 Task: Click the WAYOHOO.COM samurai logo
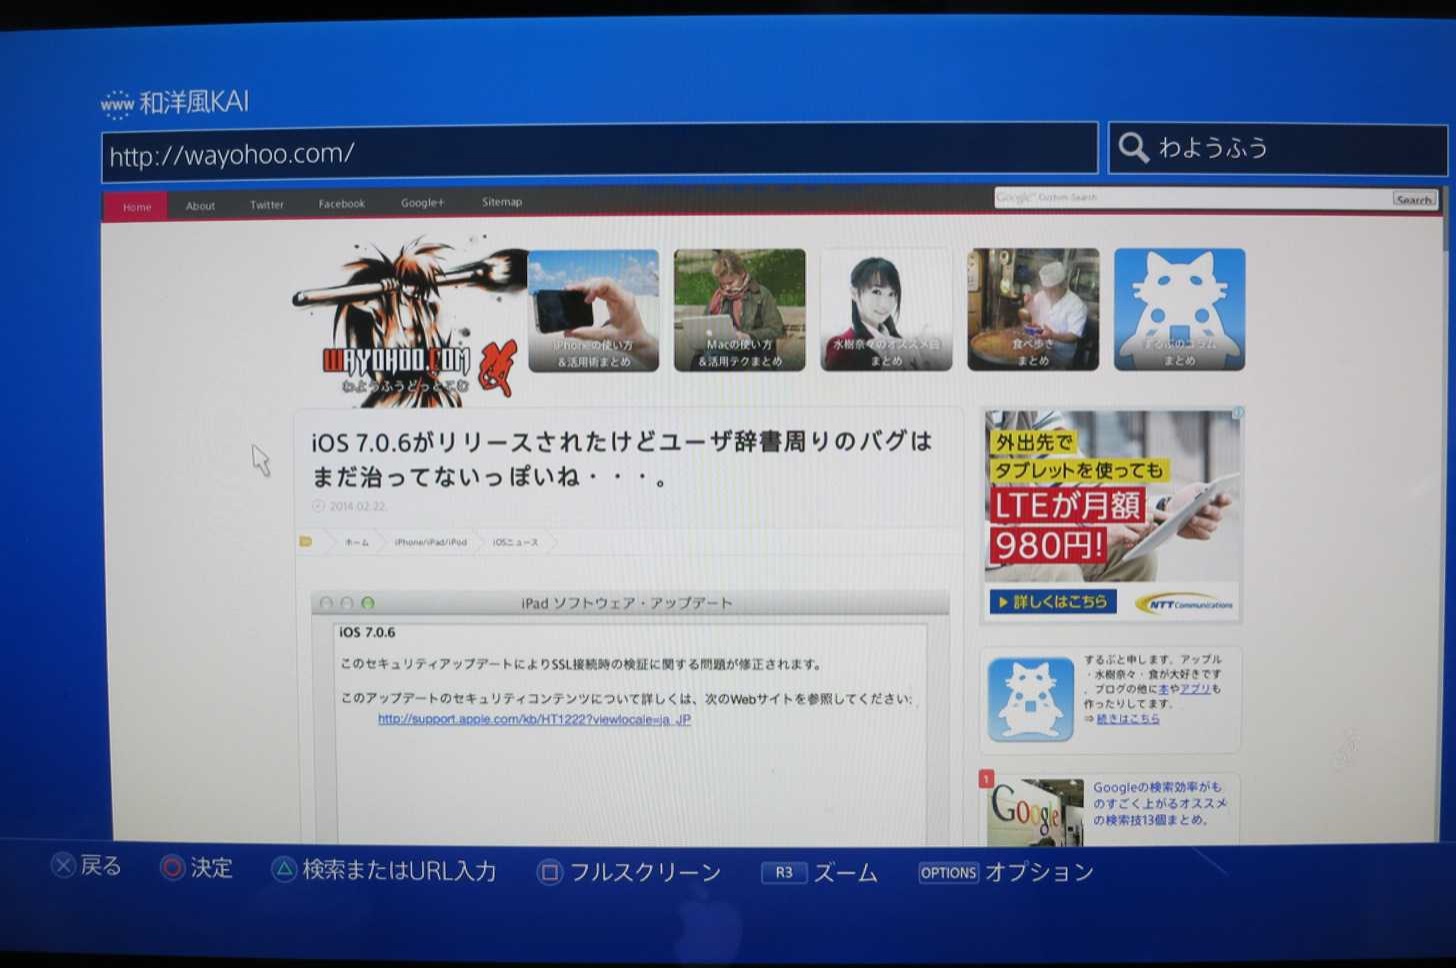click(x=408, y=322)
